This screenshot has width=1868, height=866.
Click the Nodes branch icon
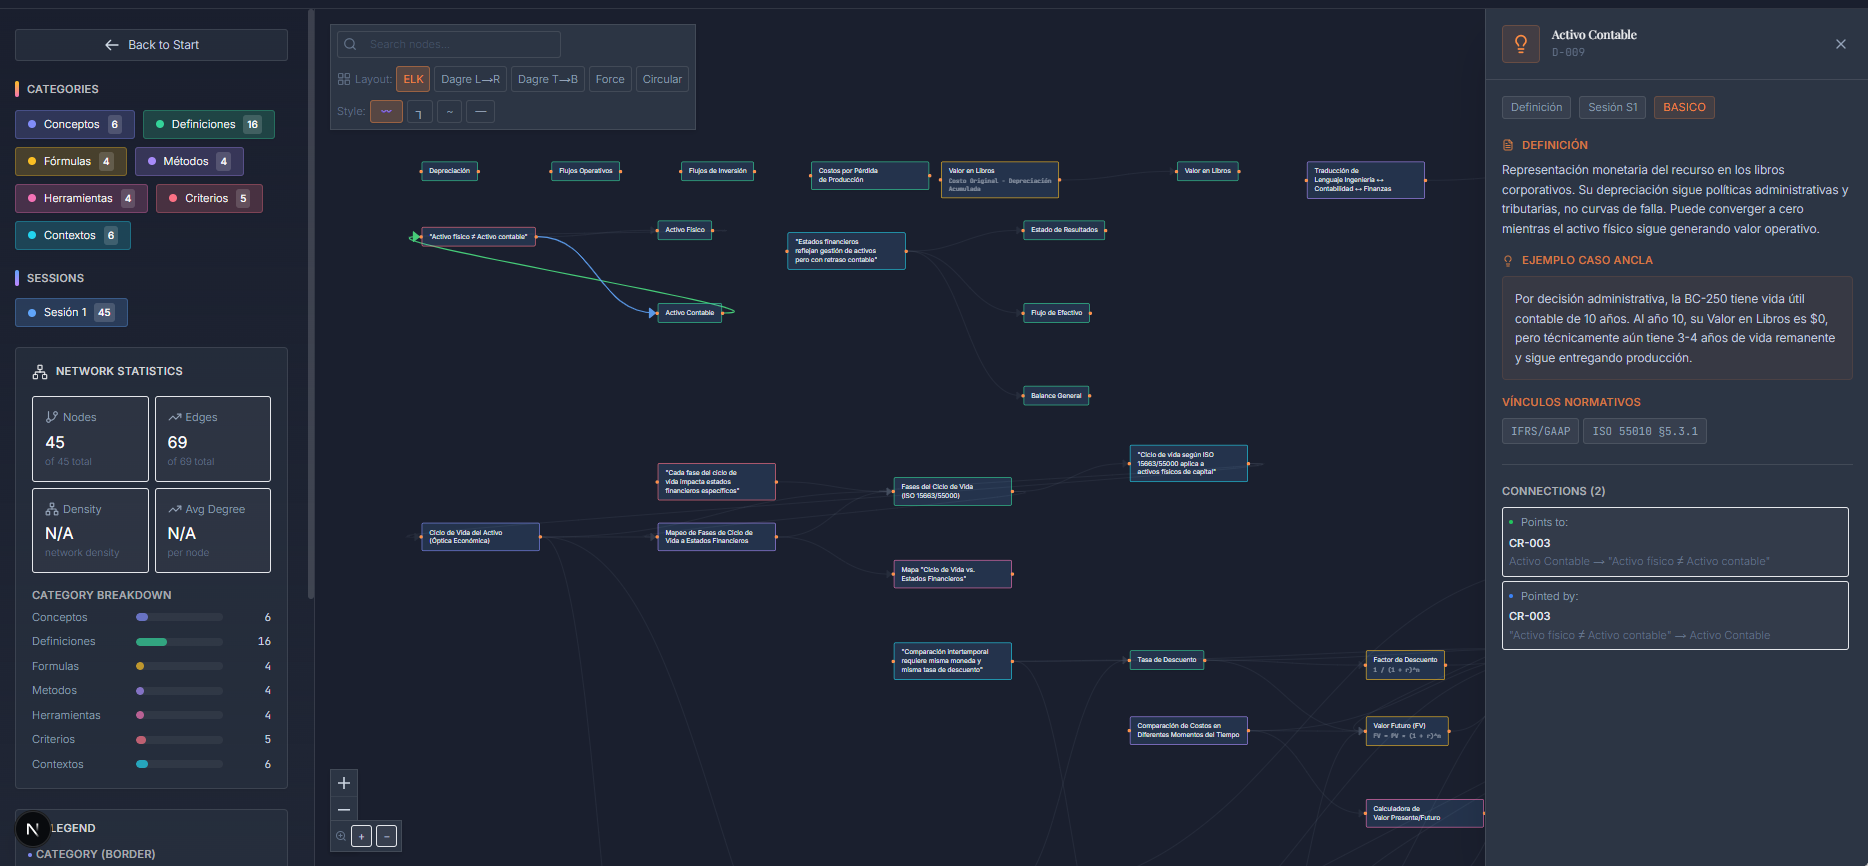pos(52,417)
